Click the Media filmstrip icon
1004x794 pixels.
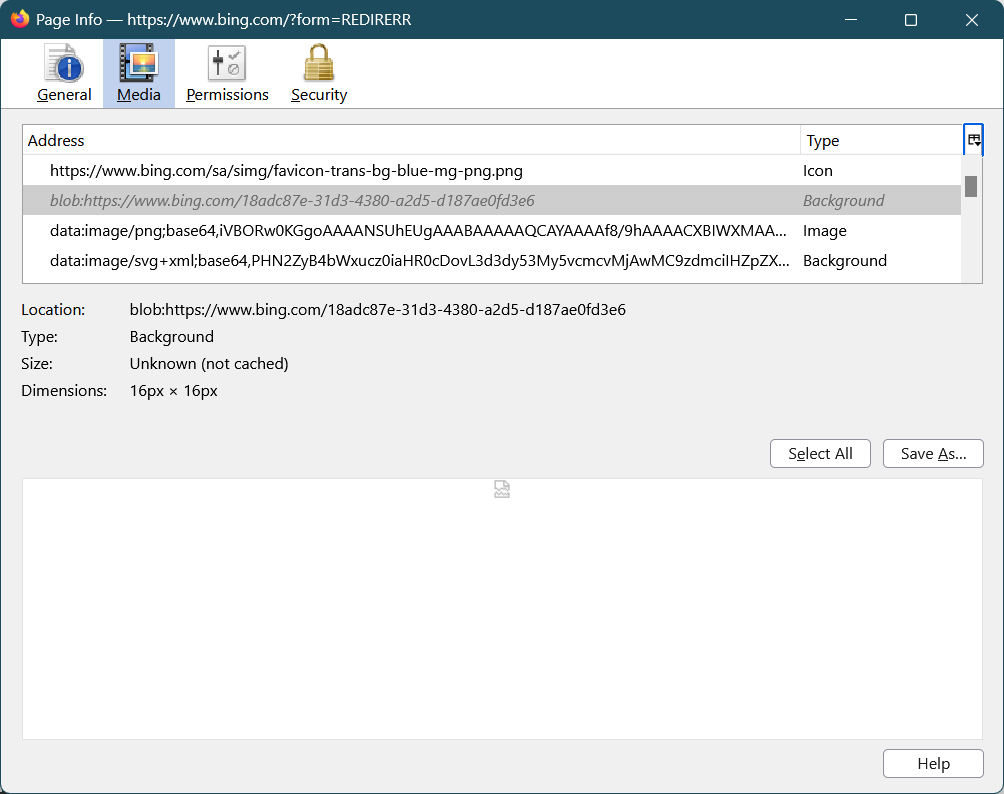coord(138,63)
